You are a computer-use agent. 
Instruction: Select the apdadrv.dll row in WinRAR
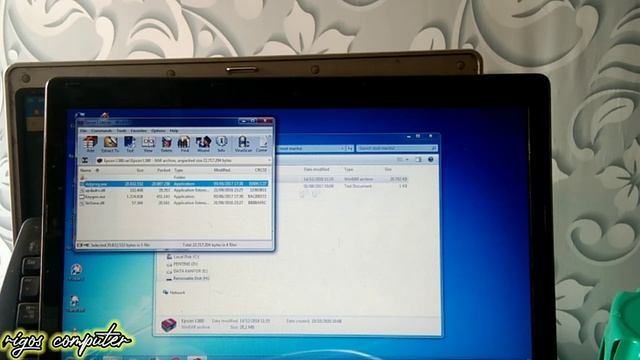pyautogui.click(x=173, y=190)
